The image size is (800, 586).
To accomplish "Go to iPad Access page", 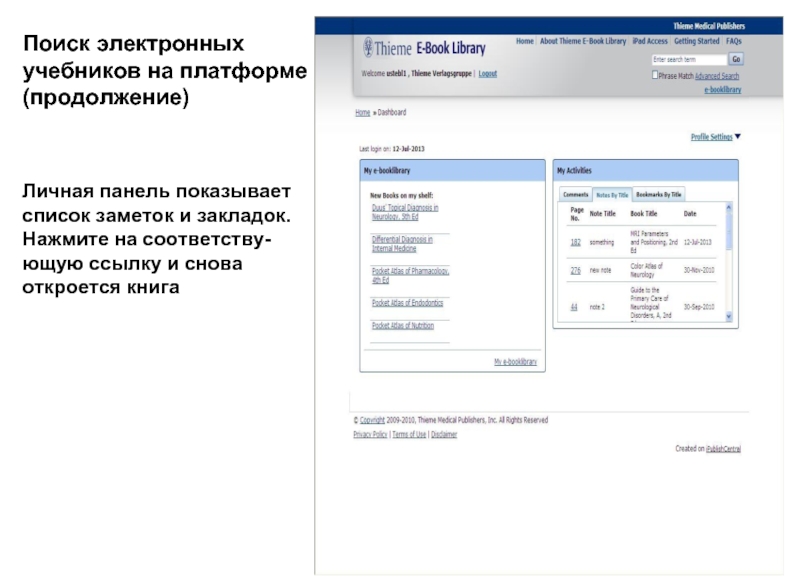I will tap(649, 41).
